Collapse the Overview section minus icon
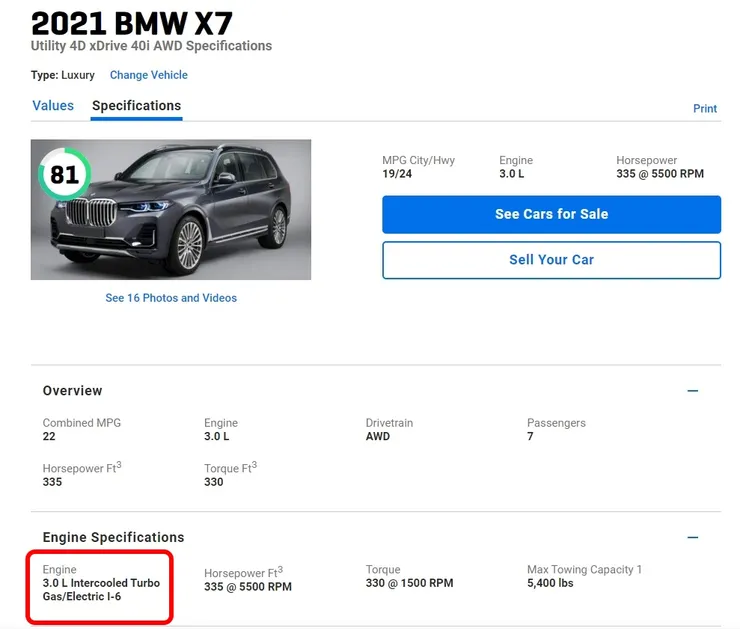 coord(693,391)
